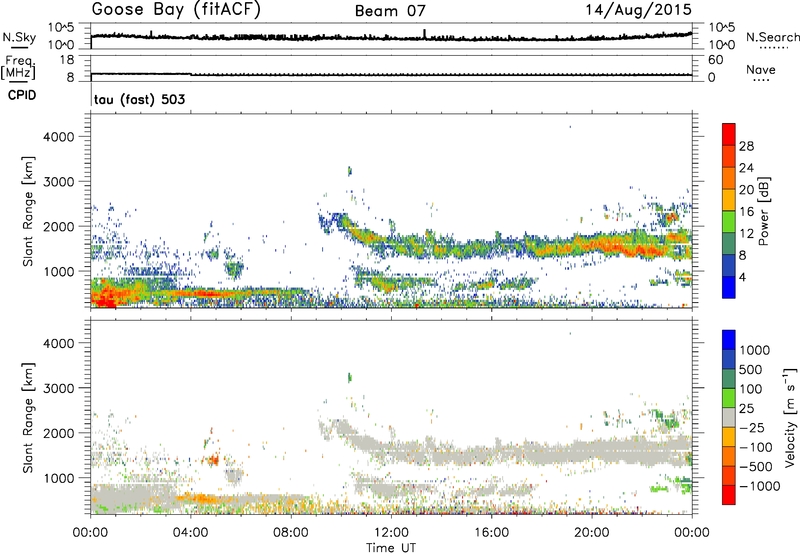Viewport: 800px width, 554px height.
Task: Pick the green 25–100 velocity swatch
Action: [x=729, y=398]
